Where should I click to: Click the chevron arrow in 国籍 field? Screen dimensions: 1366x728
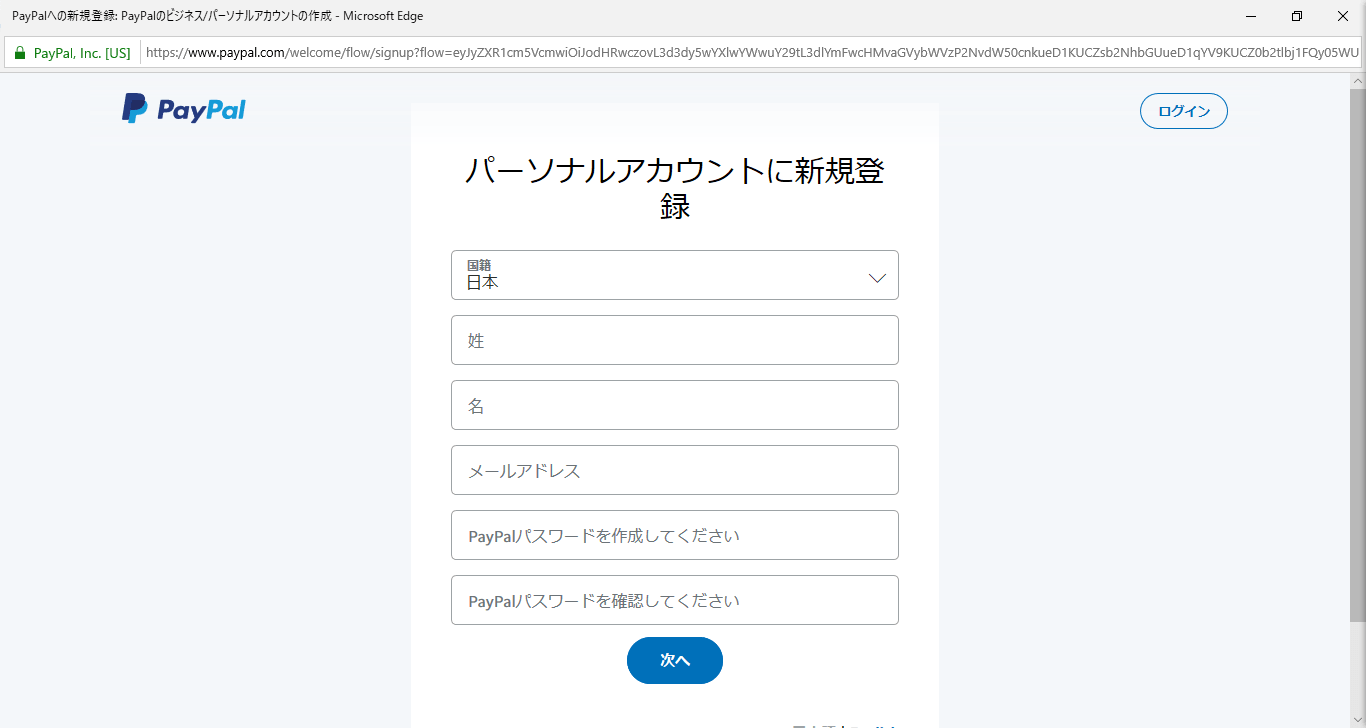click(877, 278)
